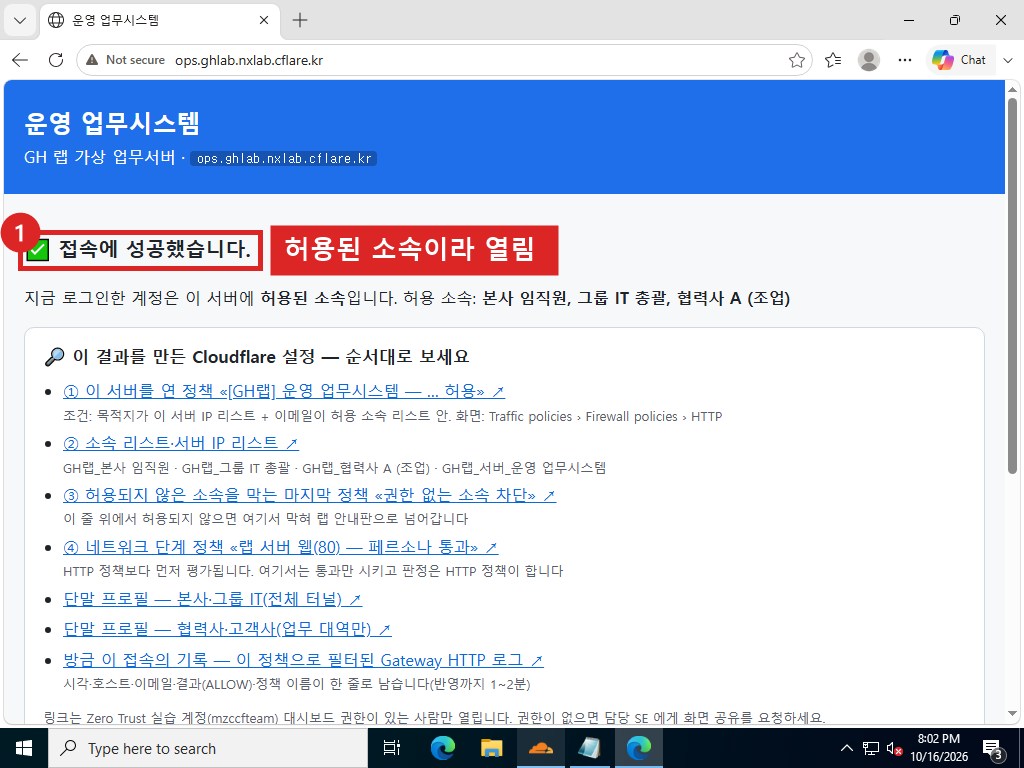The image size is (1024, 768).
Task: Open the clock and date flyout
Action: click(939, 748)
